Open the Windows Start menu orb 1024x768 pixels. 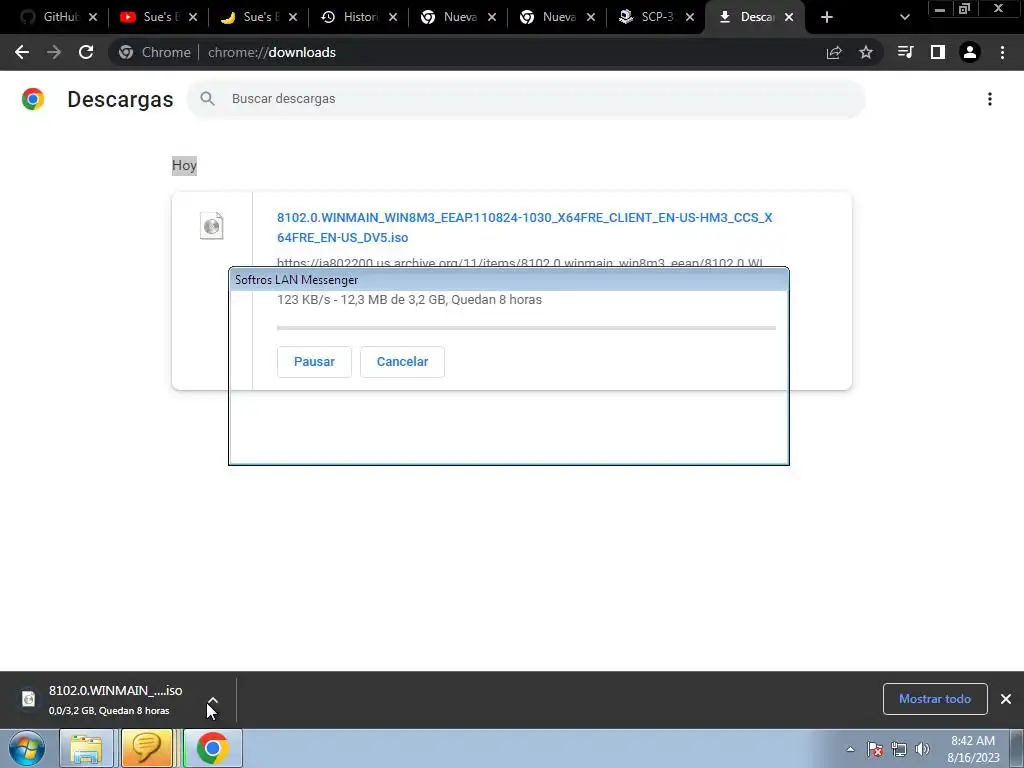click(26, 748)
